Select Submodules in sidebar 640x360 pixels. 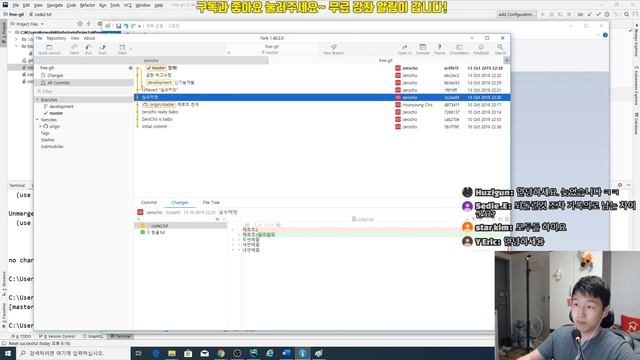[x=52, y=147]
